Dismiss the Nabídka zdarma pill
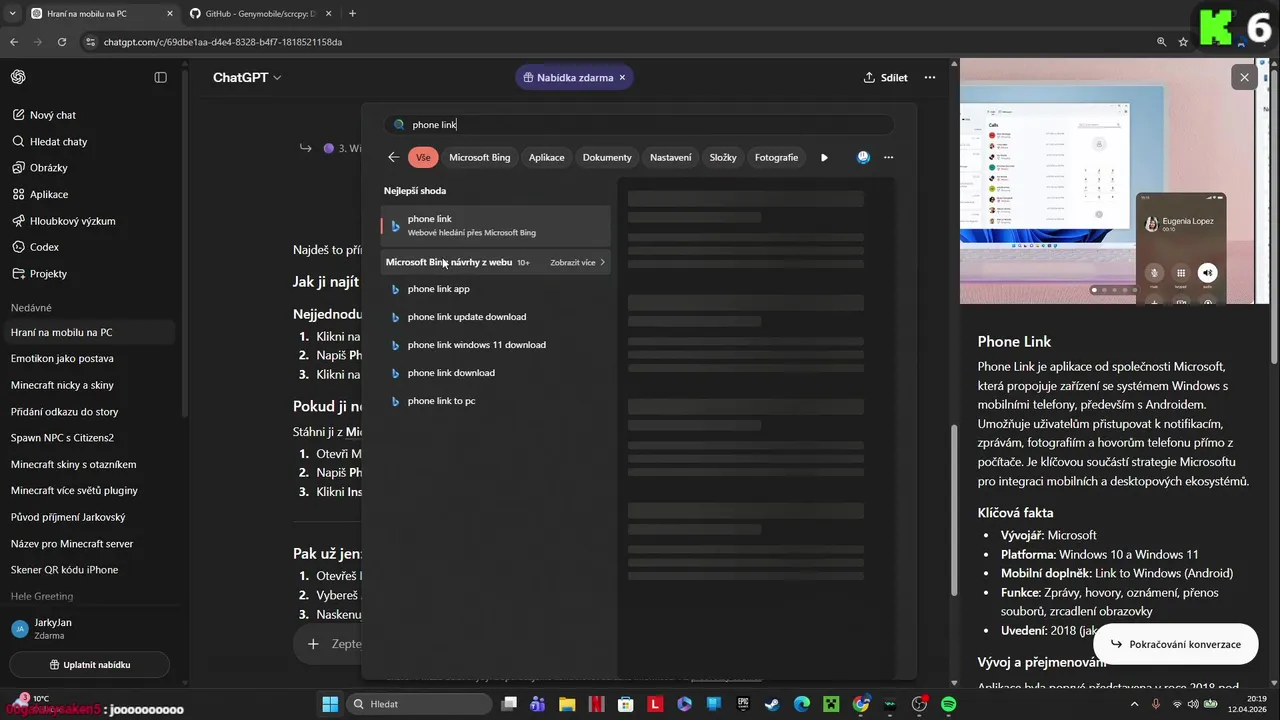 coord(622,77)
